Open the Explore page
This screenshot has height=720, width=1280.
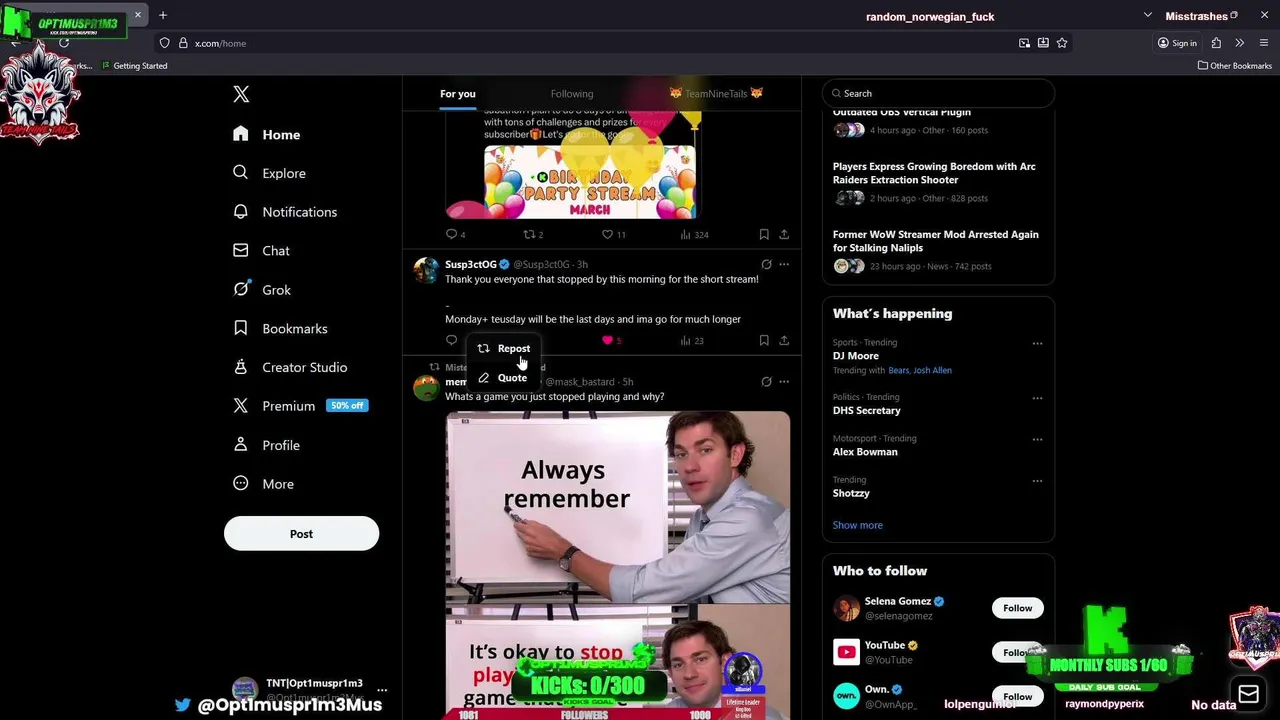pyautogui.click(x=269, y=173)
